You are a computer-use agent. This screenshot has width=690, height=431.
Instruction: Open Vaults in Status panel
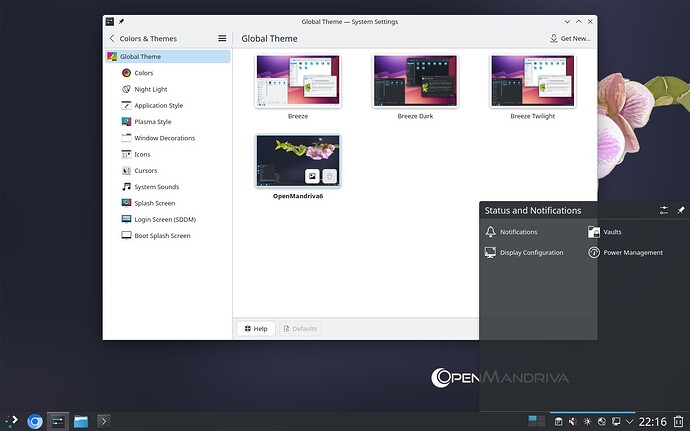605,232
